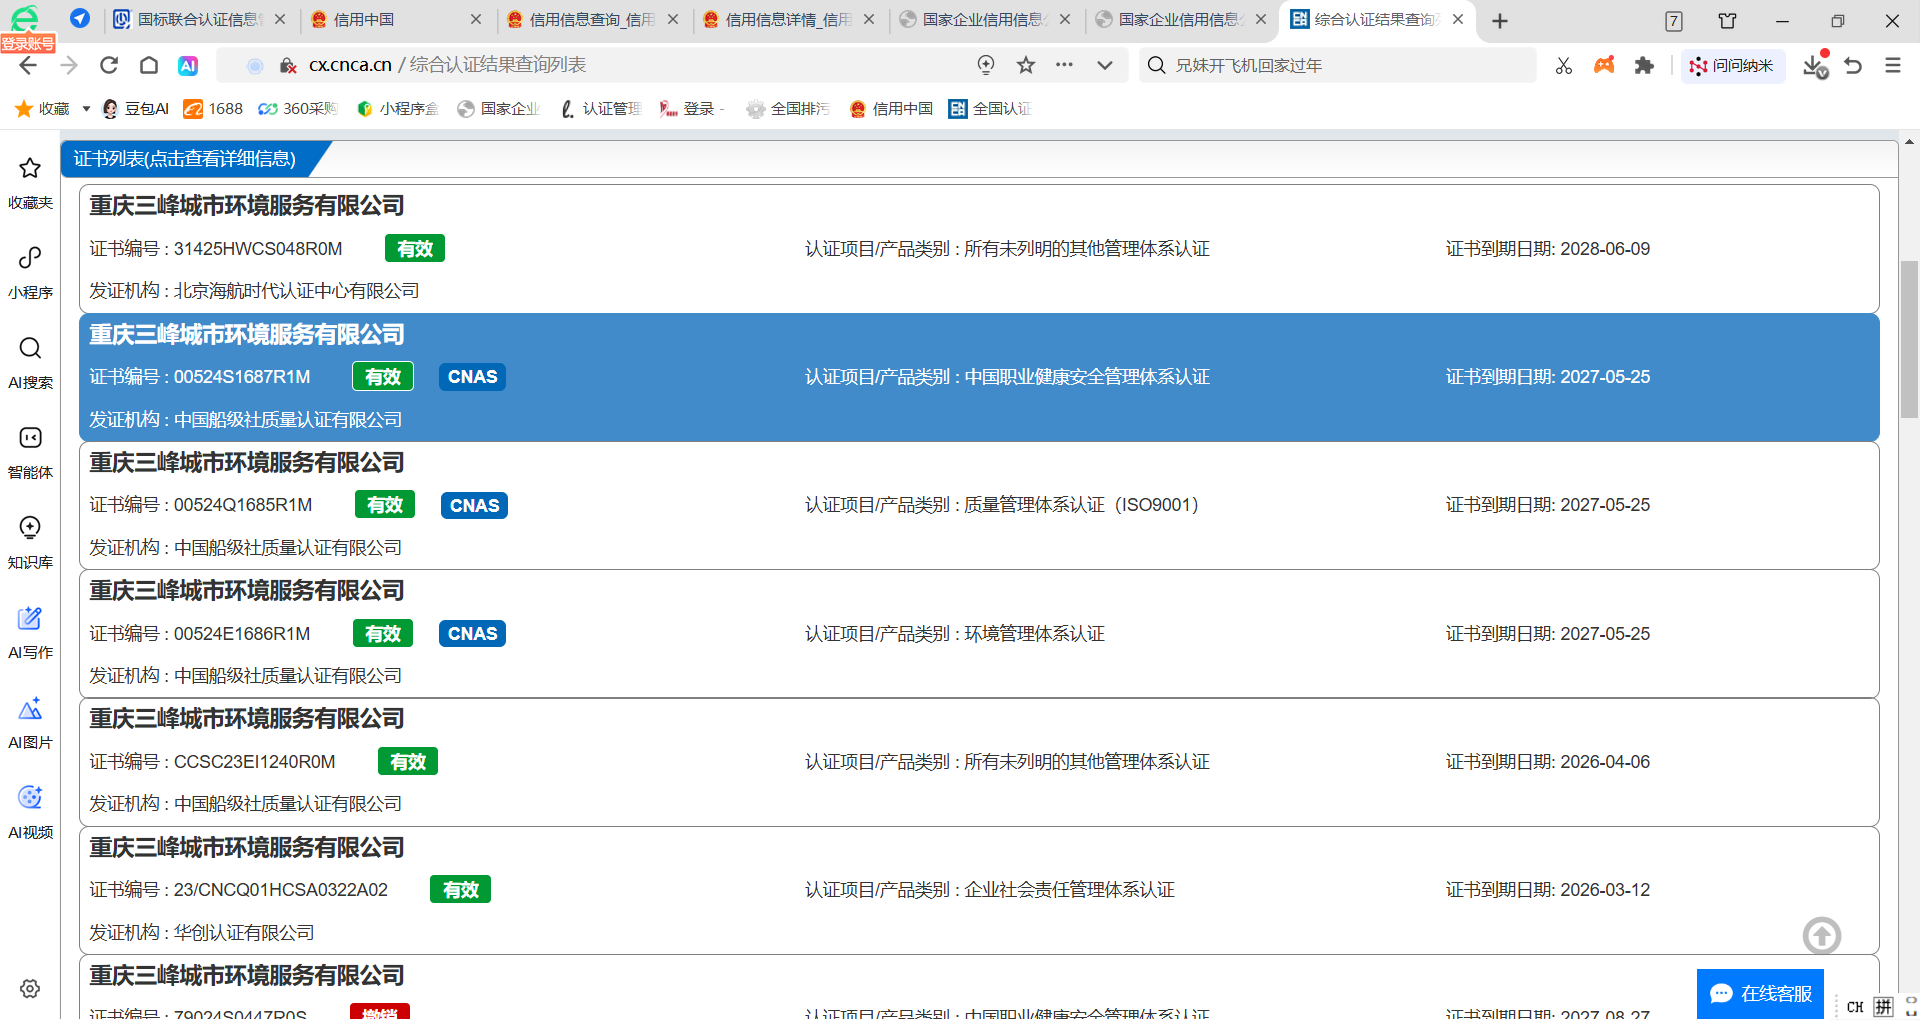This screenshot has height=1020, width=1920.
Task: Click the page vertical scrollbar thumb
Action: pyautogui.click(x=1909, y=338)
